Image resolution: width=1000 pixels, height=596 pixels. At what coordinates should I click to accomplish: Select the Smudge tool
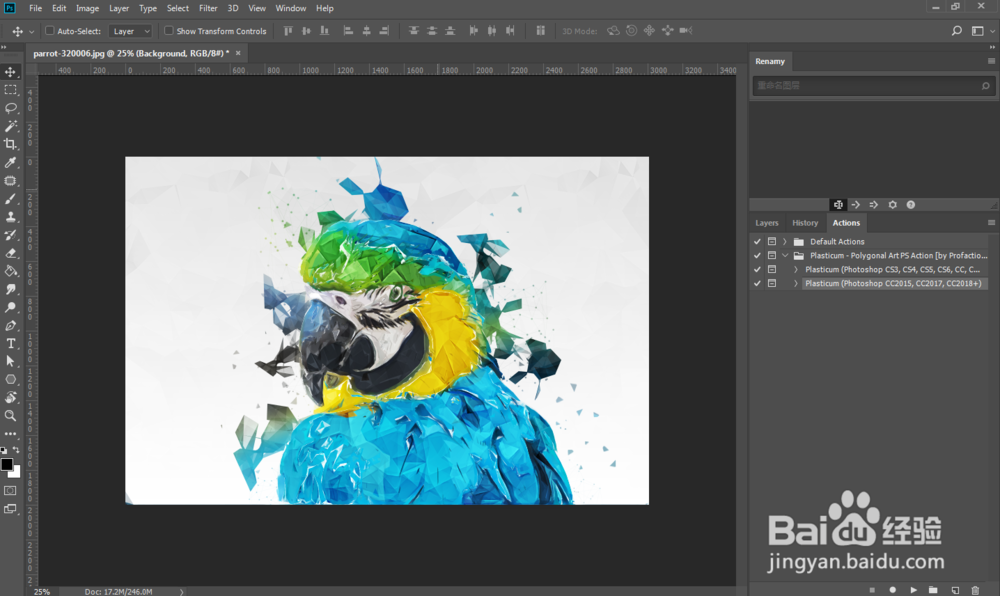click(x=10, y=289)
